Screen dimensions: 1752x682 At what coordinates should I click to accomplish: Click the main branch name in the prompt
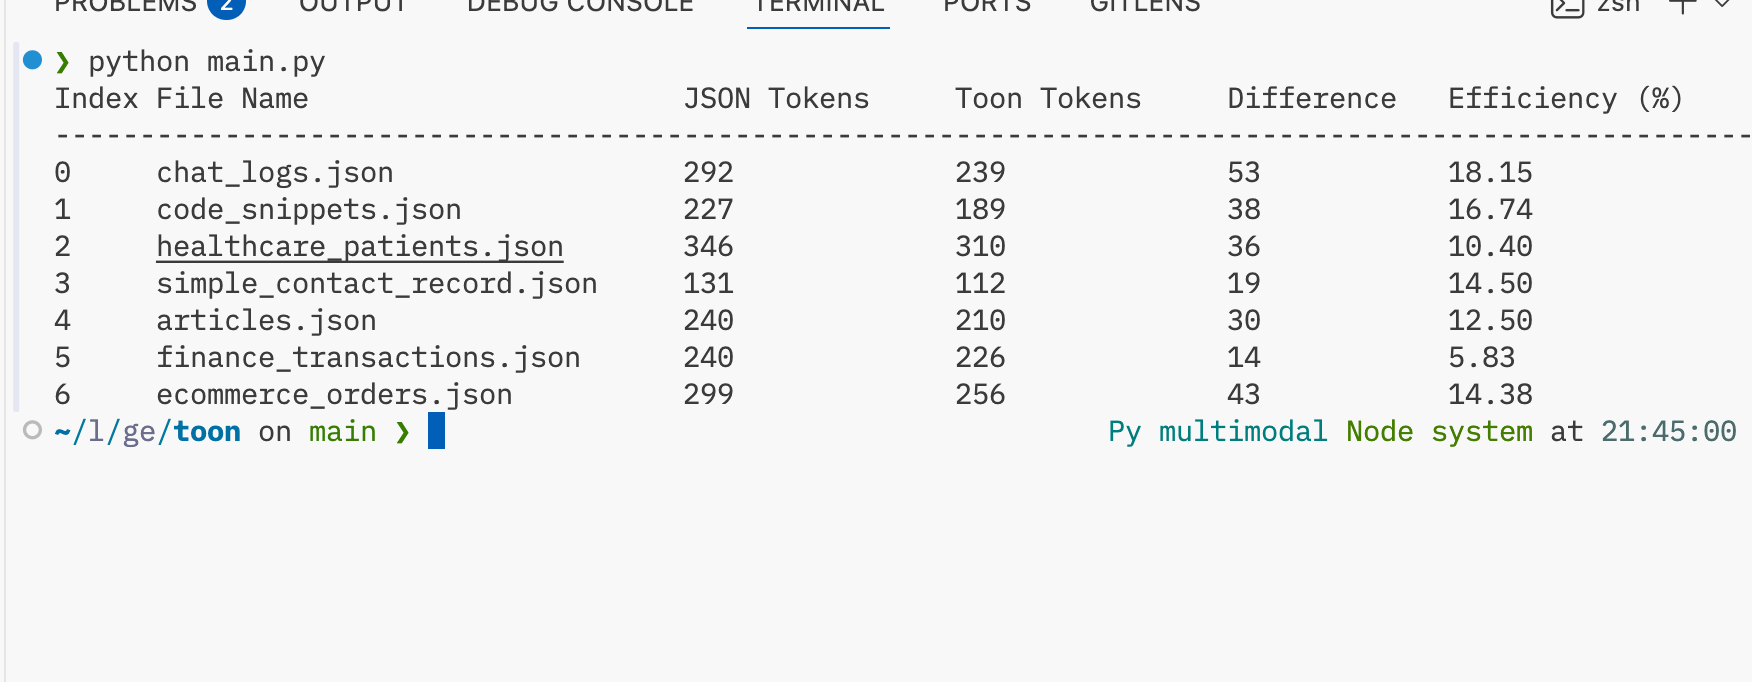point(342,431)
